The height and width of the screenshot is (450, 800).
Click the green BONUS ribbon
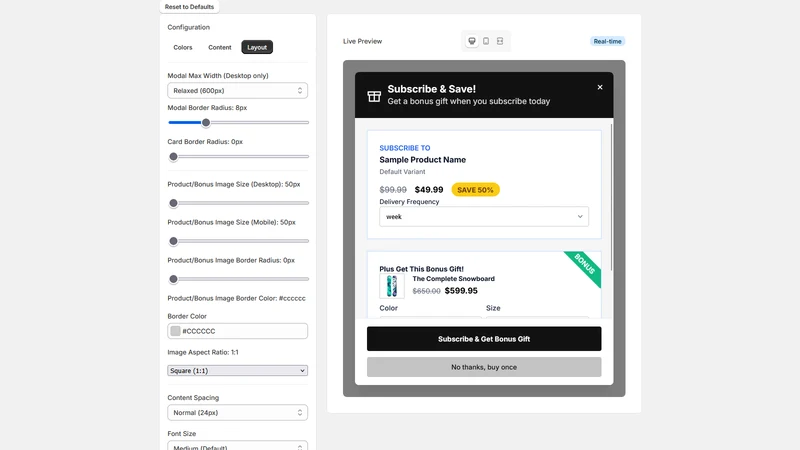[585, 265]
